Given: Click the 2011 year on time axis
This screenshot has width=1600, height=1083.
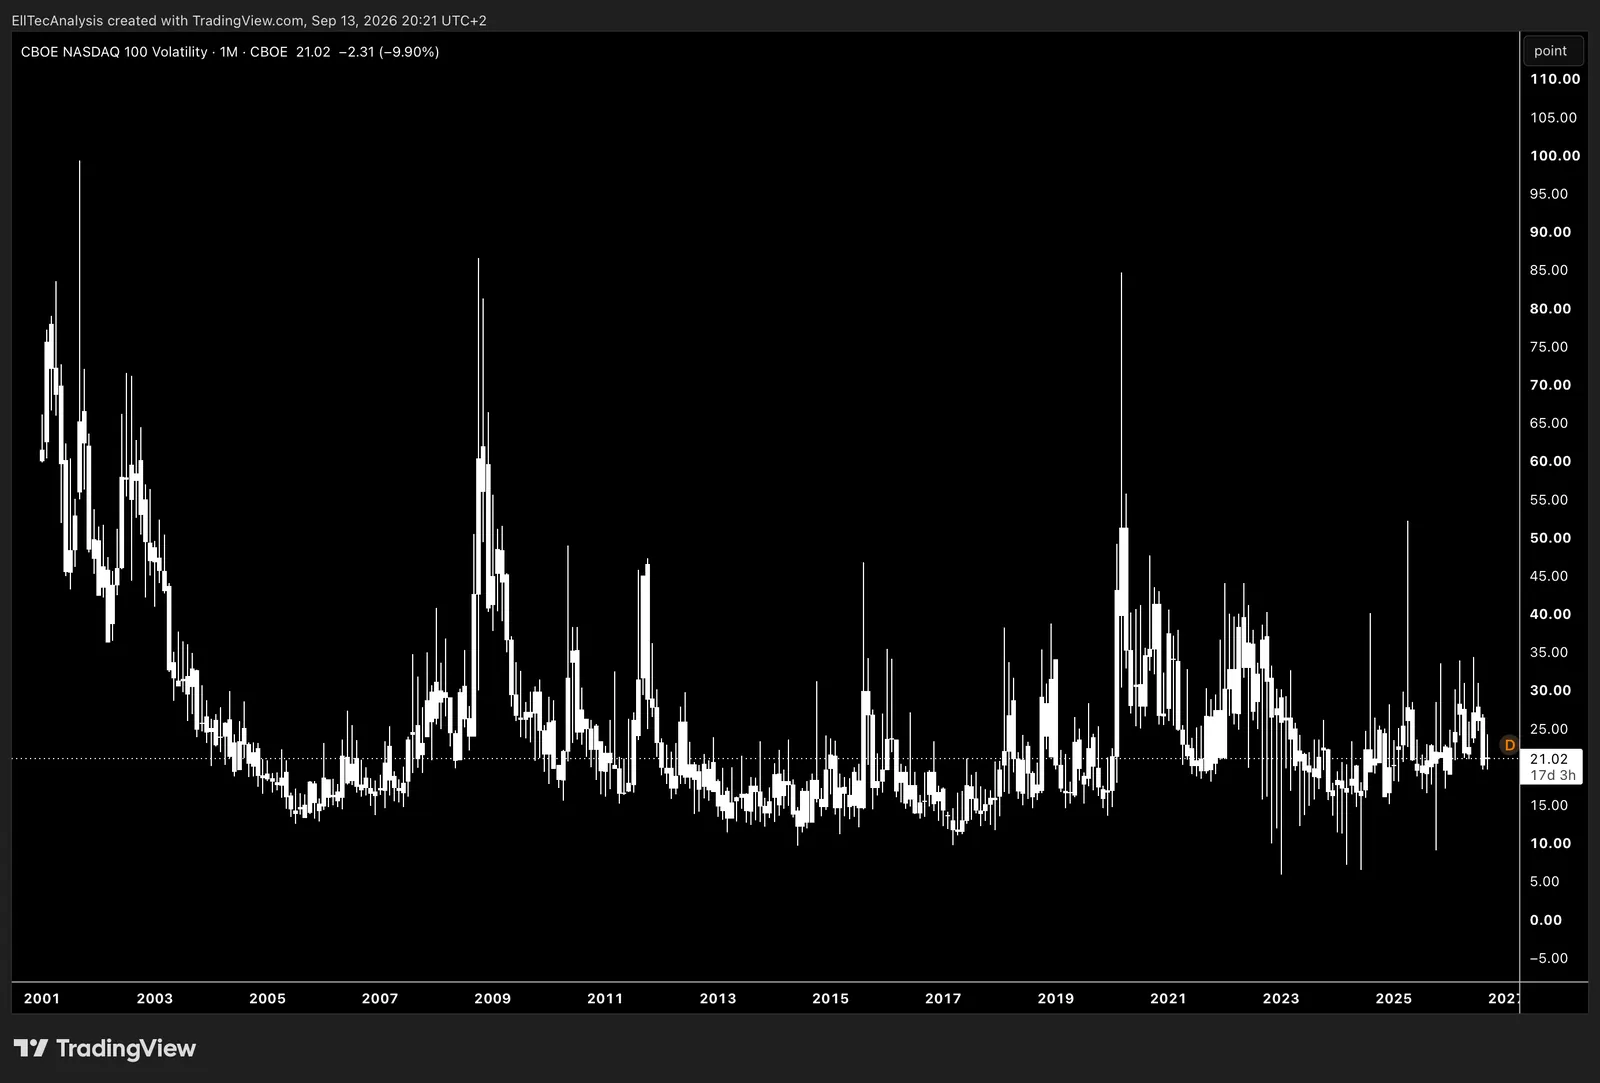Looking at the screenshot, I should tap(605, 998).
